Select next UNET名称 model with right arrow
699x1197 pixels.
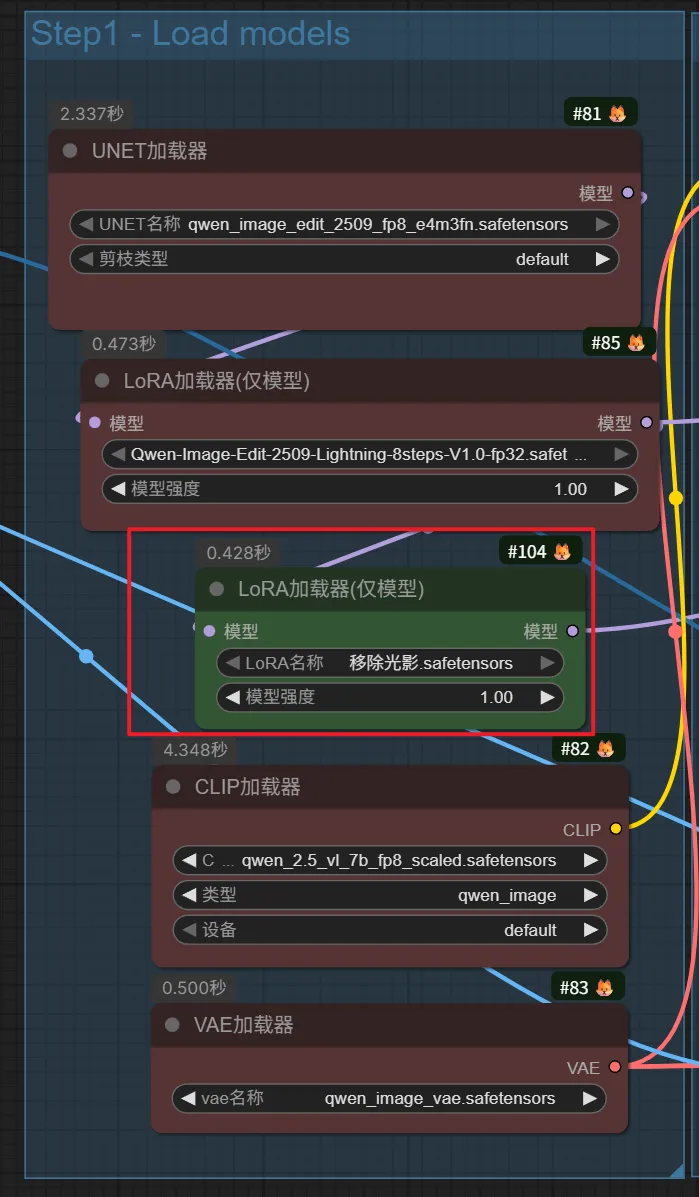[x=603, y=224]
